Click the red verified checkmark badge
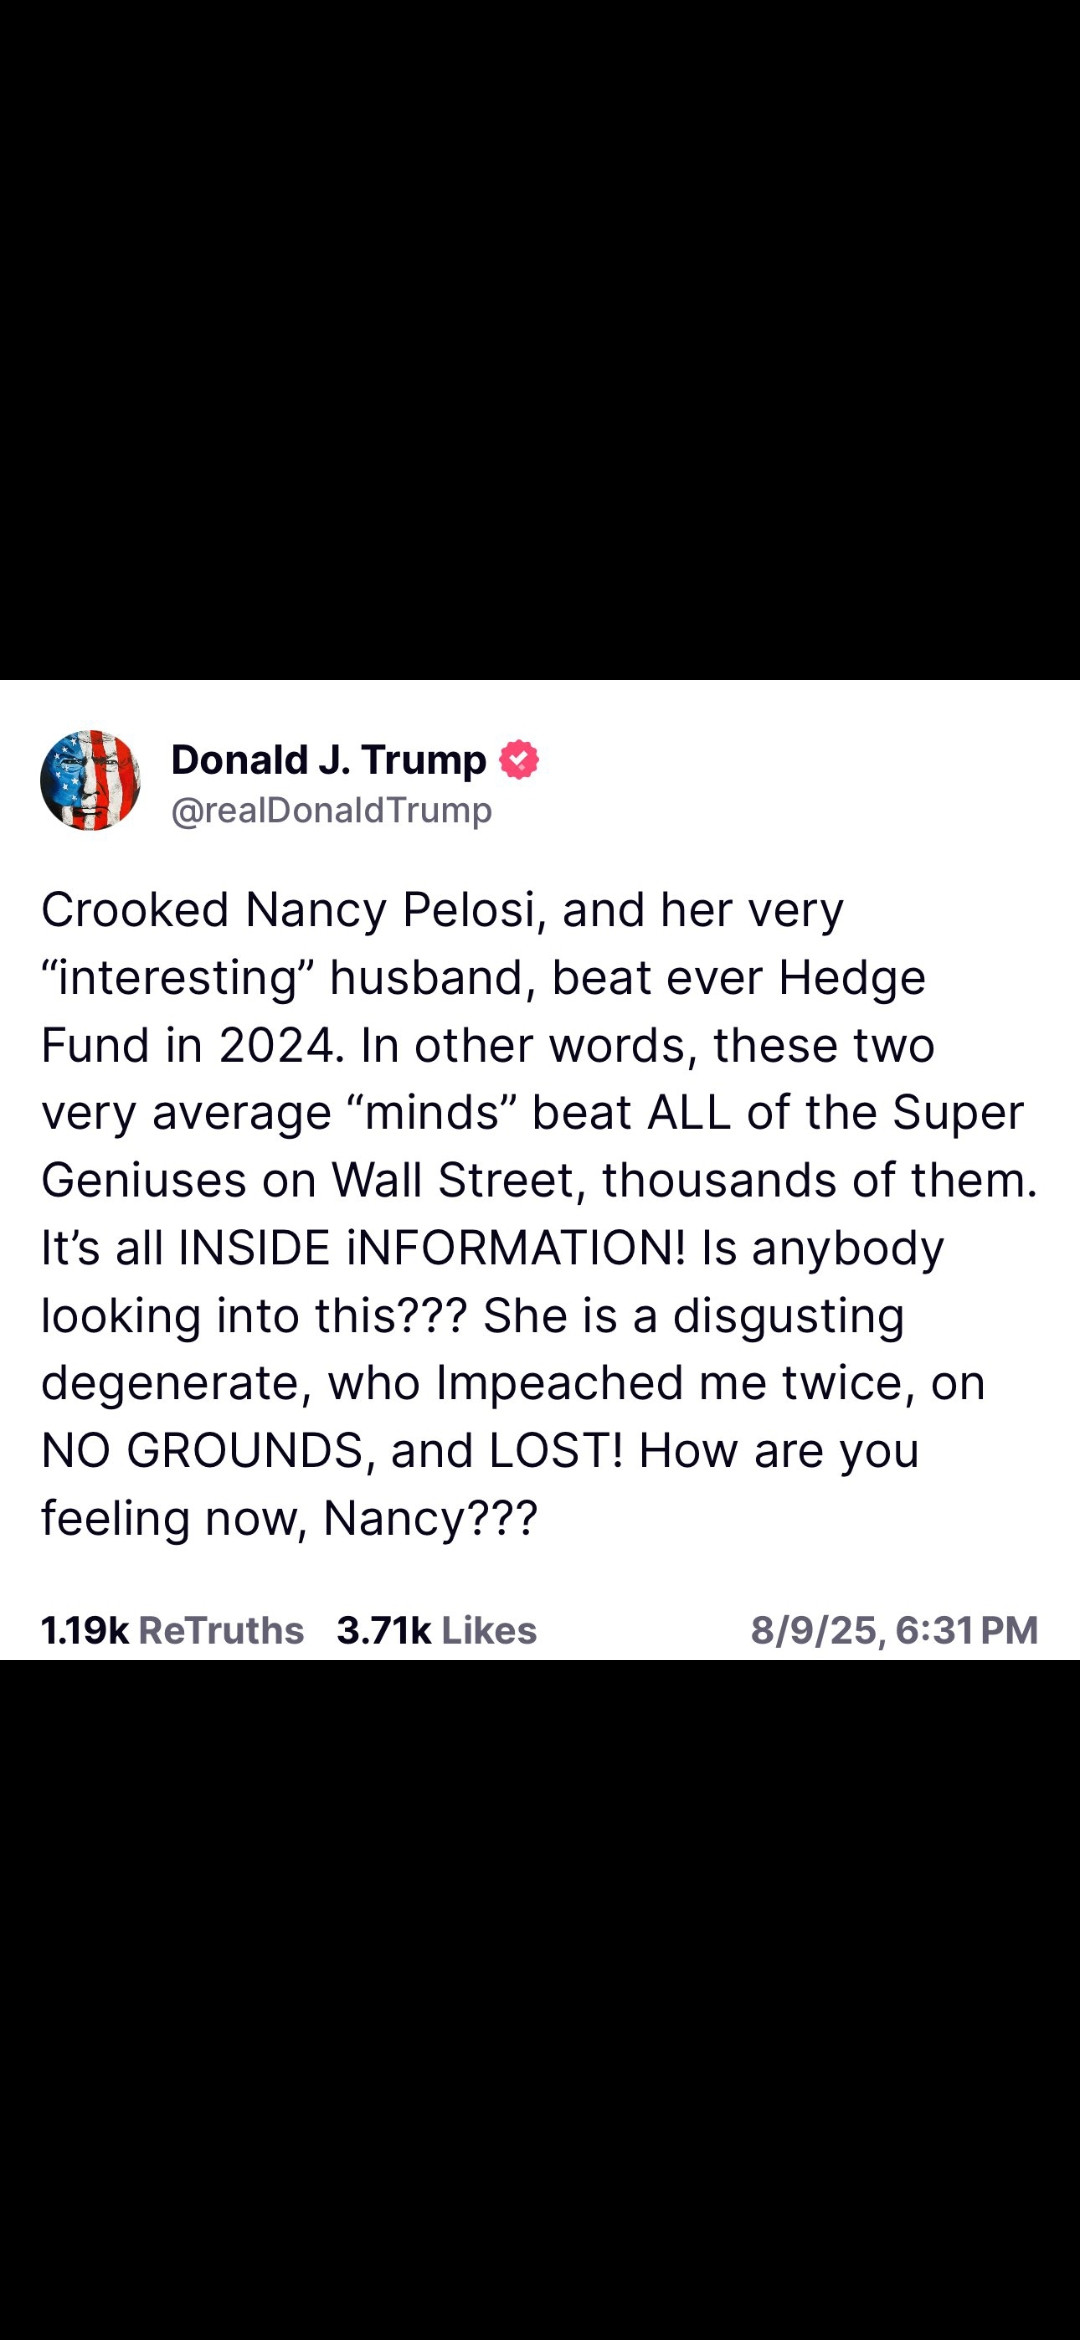This screenshot has height=2340, width=1080. pyautogui.click(x=519, y=760)
